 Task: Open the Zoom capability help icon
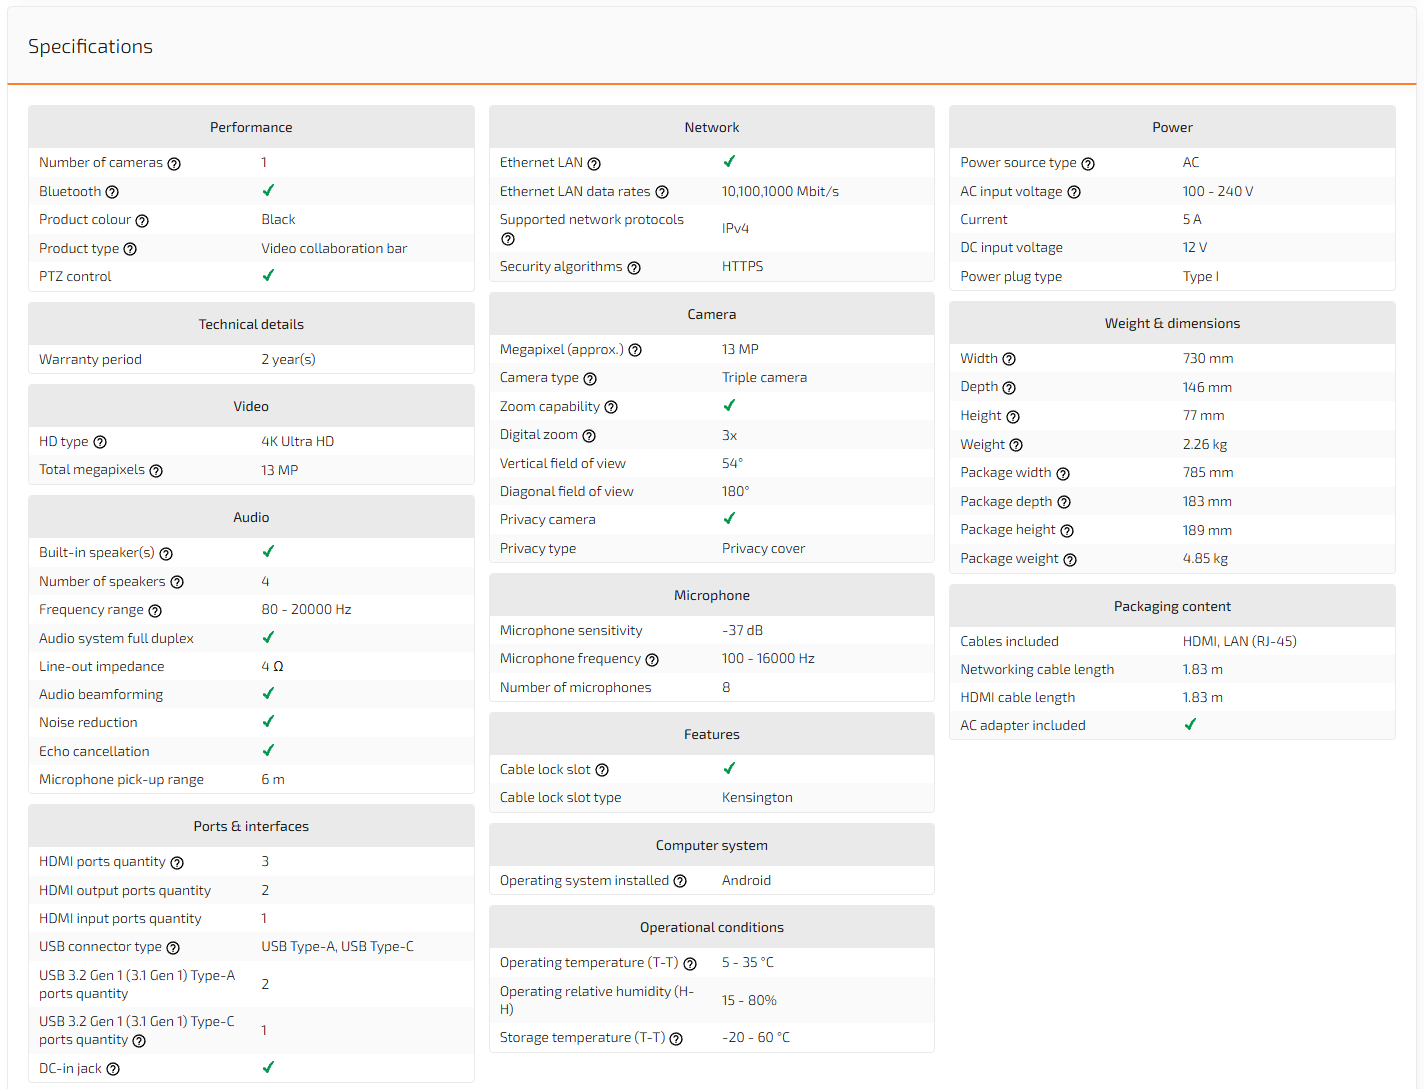coord(611,407)
